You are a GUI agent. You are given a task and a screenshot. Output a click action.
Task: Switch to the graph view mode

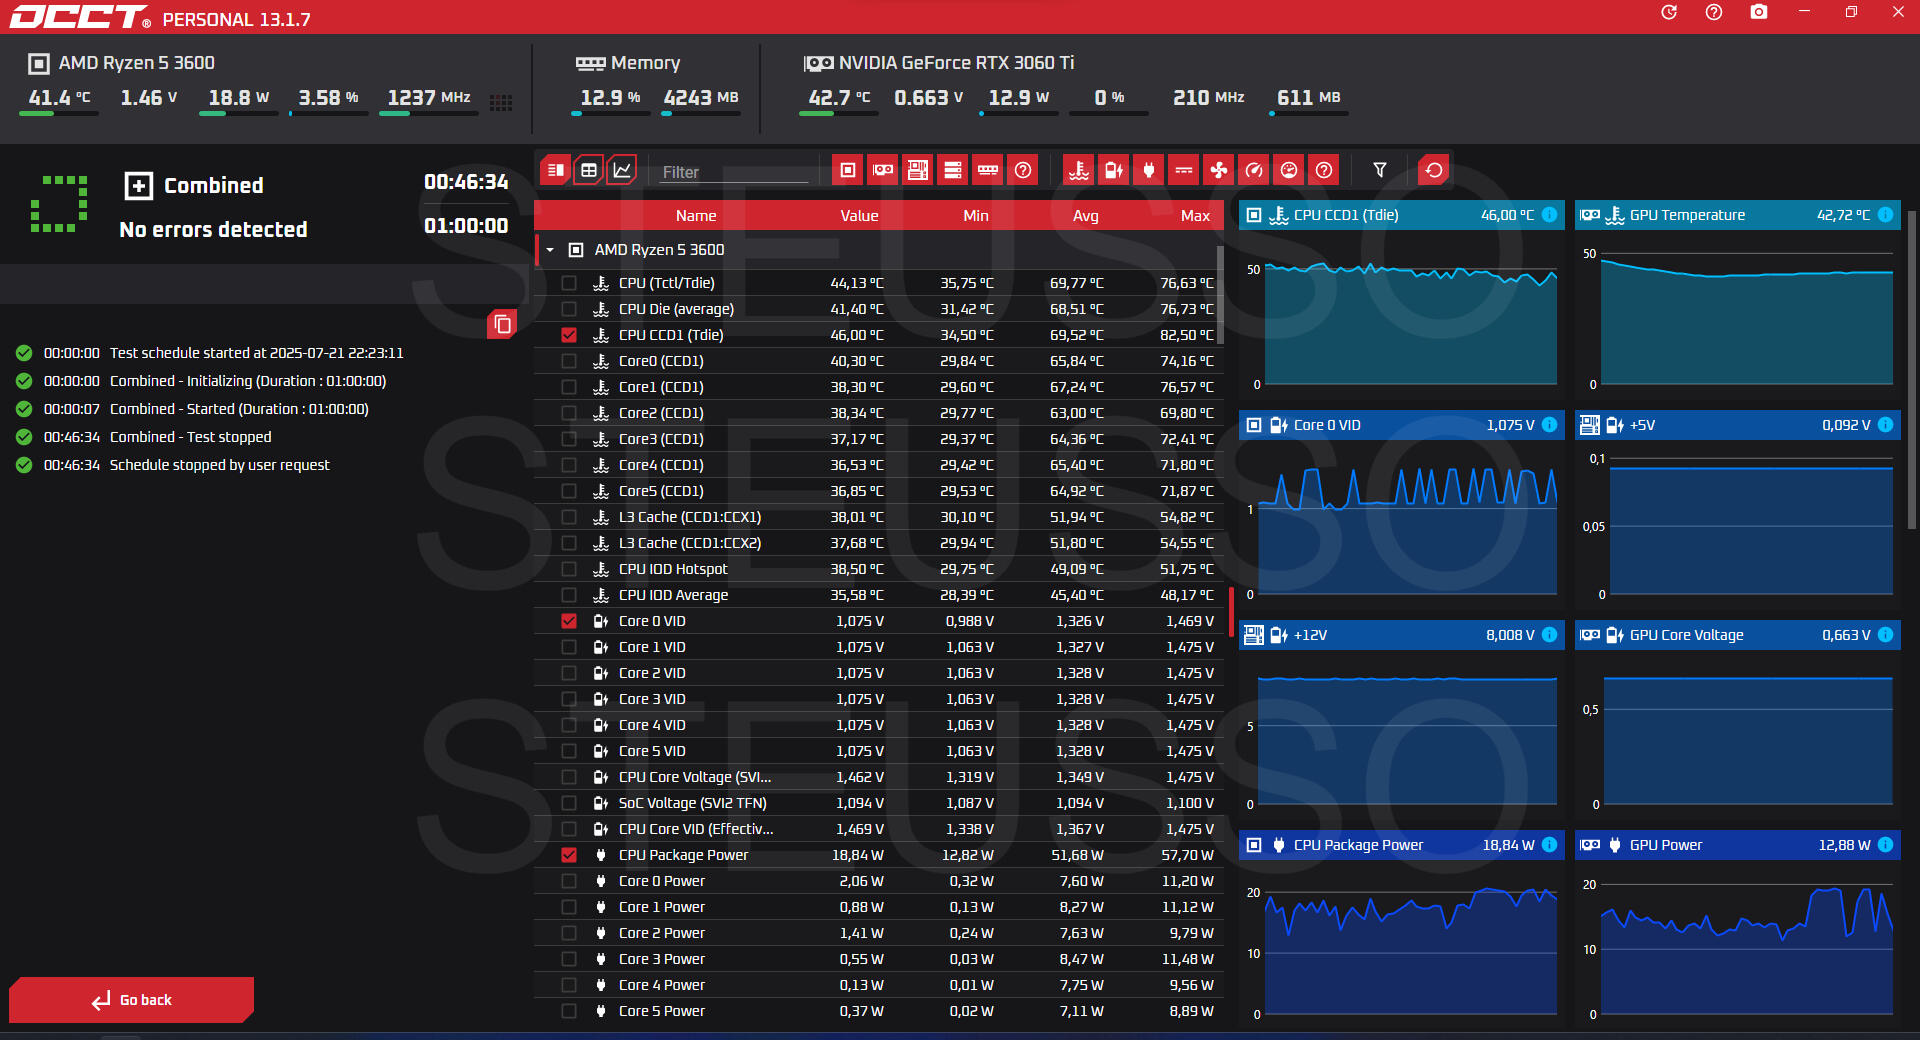pos(622,170)
